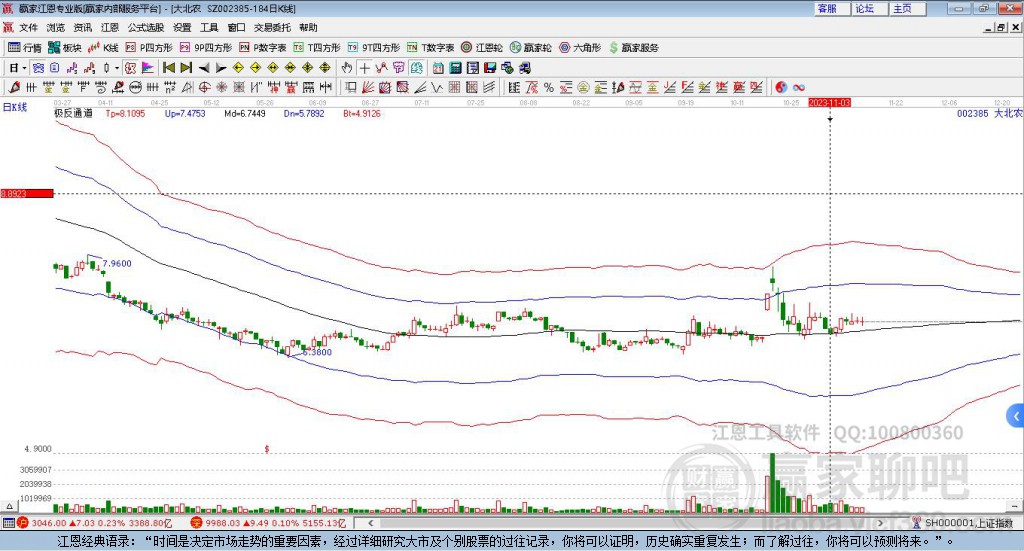The image size is (1024, 551).
Task: Click the yellow diamond four-way arrow icon
Action: pos(325,67)
